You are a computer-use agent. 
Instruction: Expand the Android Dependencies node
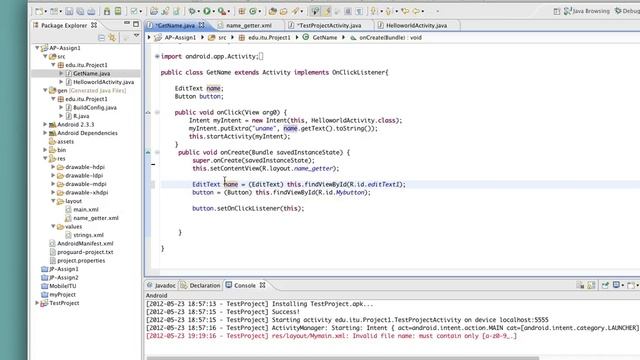[x=45, y=133]
